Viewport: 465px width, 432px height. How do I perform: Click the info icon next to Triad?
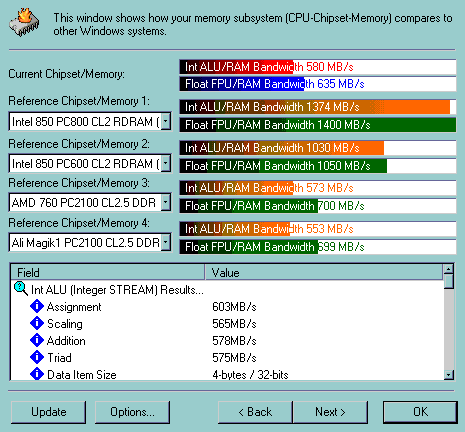point(37,357)
